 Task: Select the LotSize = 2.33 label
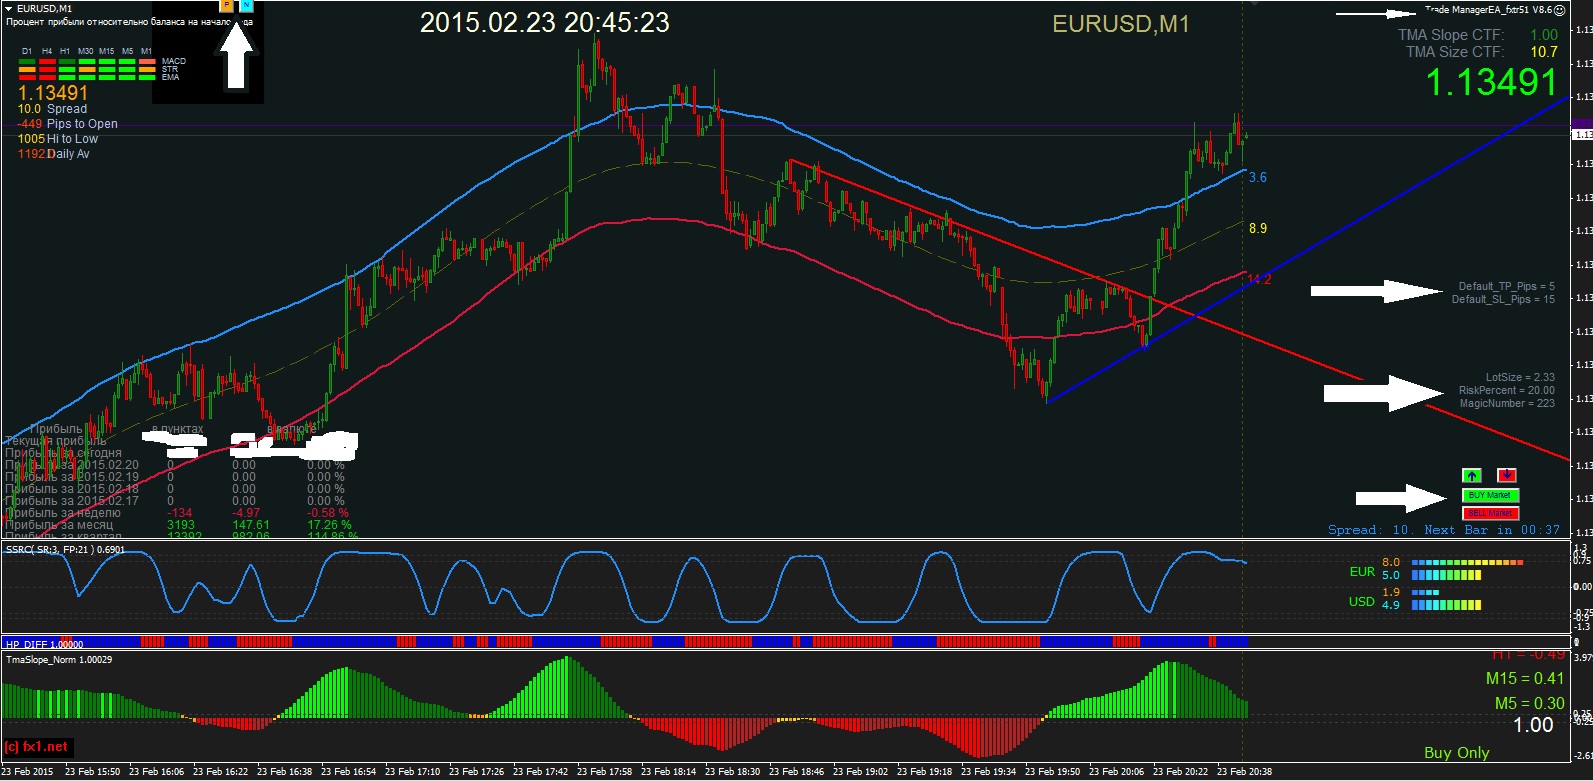coord(1520,378)
